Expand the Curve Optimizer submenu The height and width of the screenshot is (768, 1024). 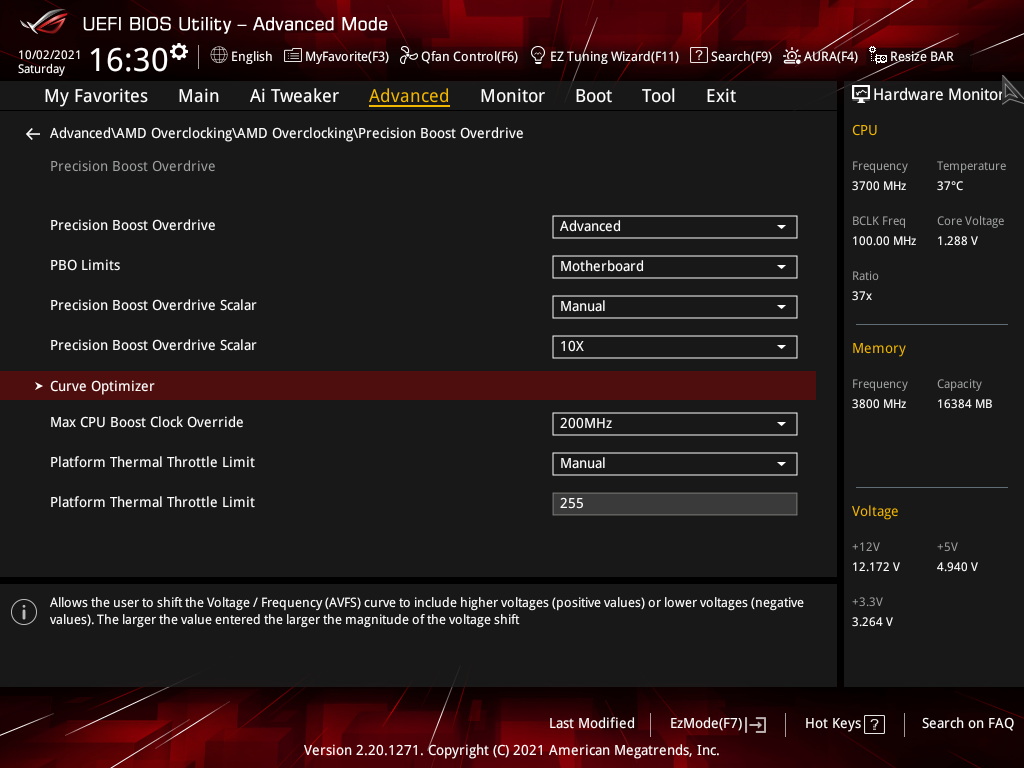408,386
